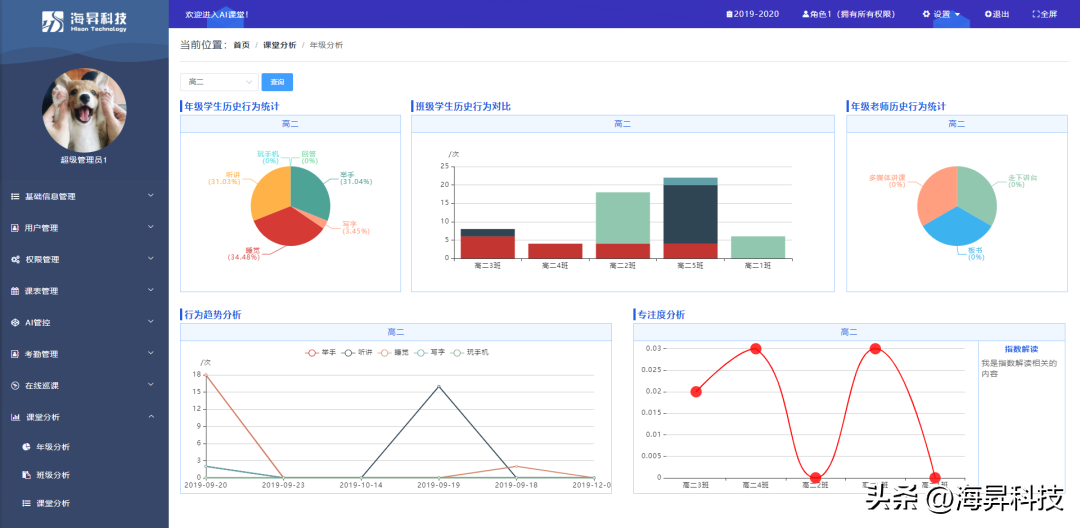
Task: Click the 课表管理 calendar icon
Action: click(15, 291)
